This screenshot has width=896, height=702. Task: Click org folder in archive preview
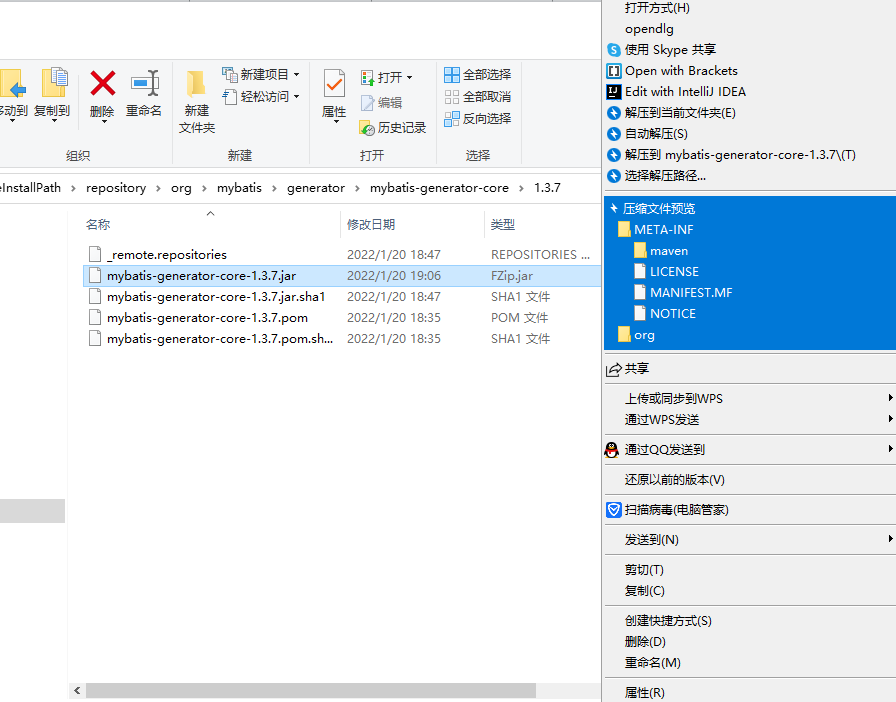[637, 335]
